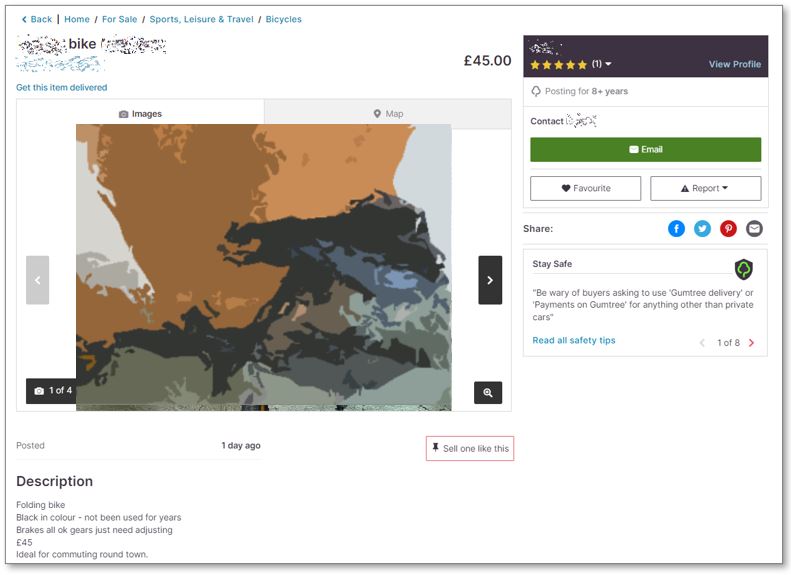
Task: Share listing on Pinterest
Action: pos(729,229)
